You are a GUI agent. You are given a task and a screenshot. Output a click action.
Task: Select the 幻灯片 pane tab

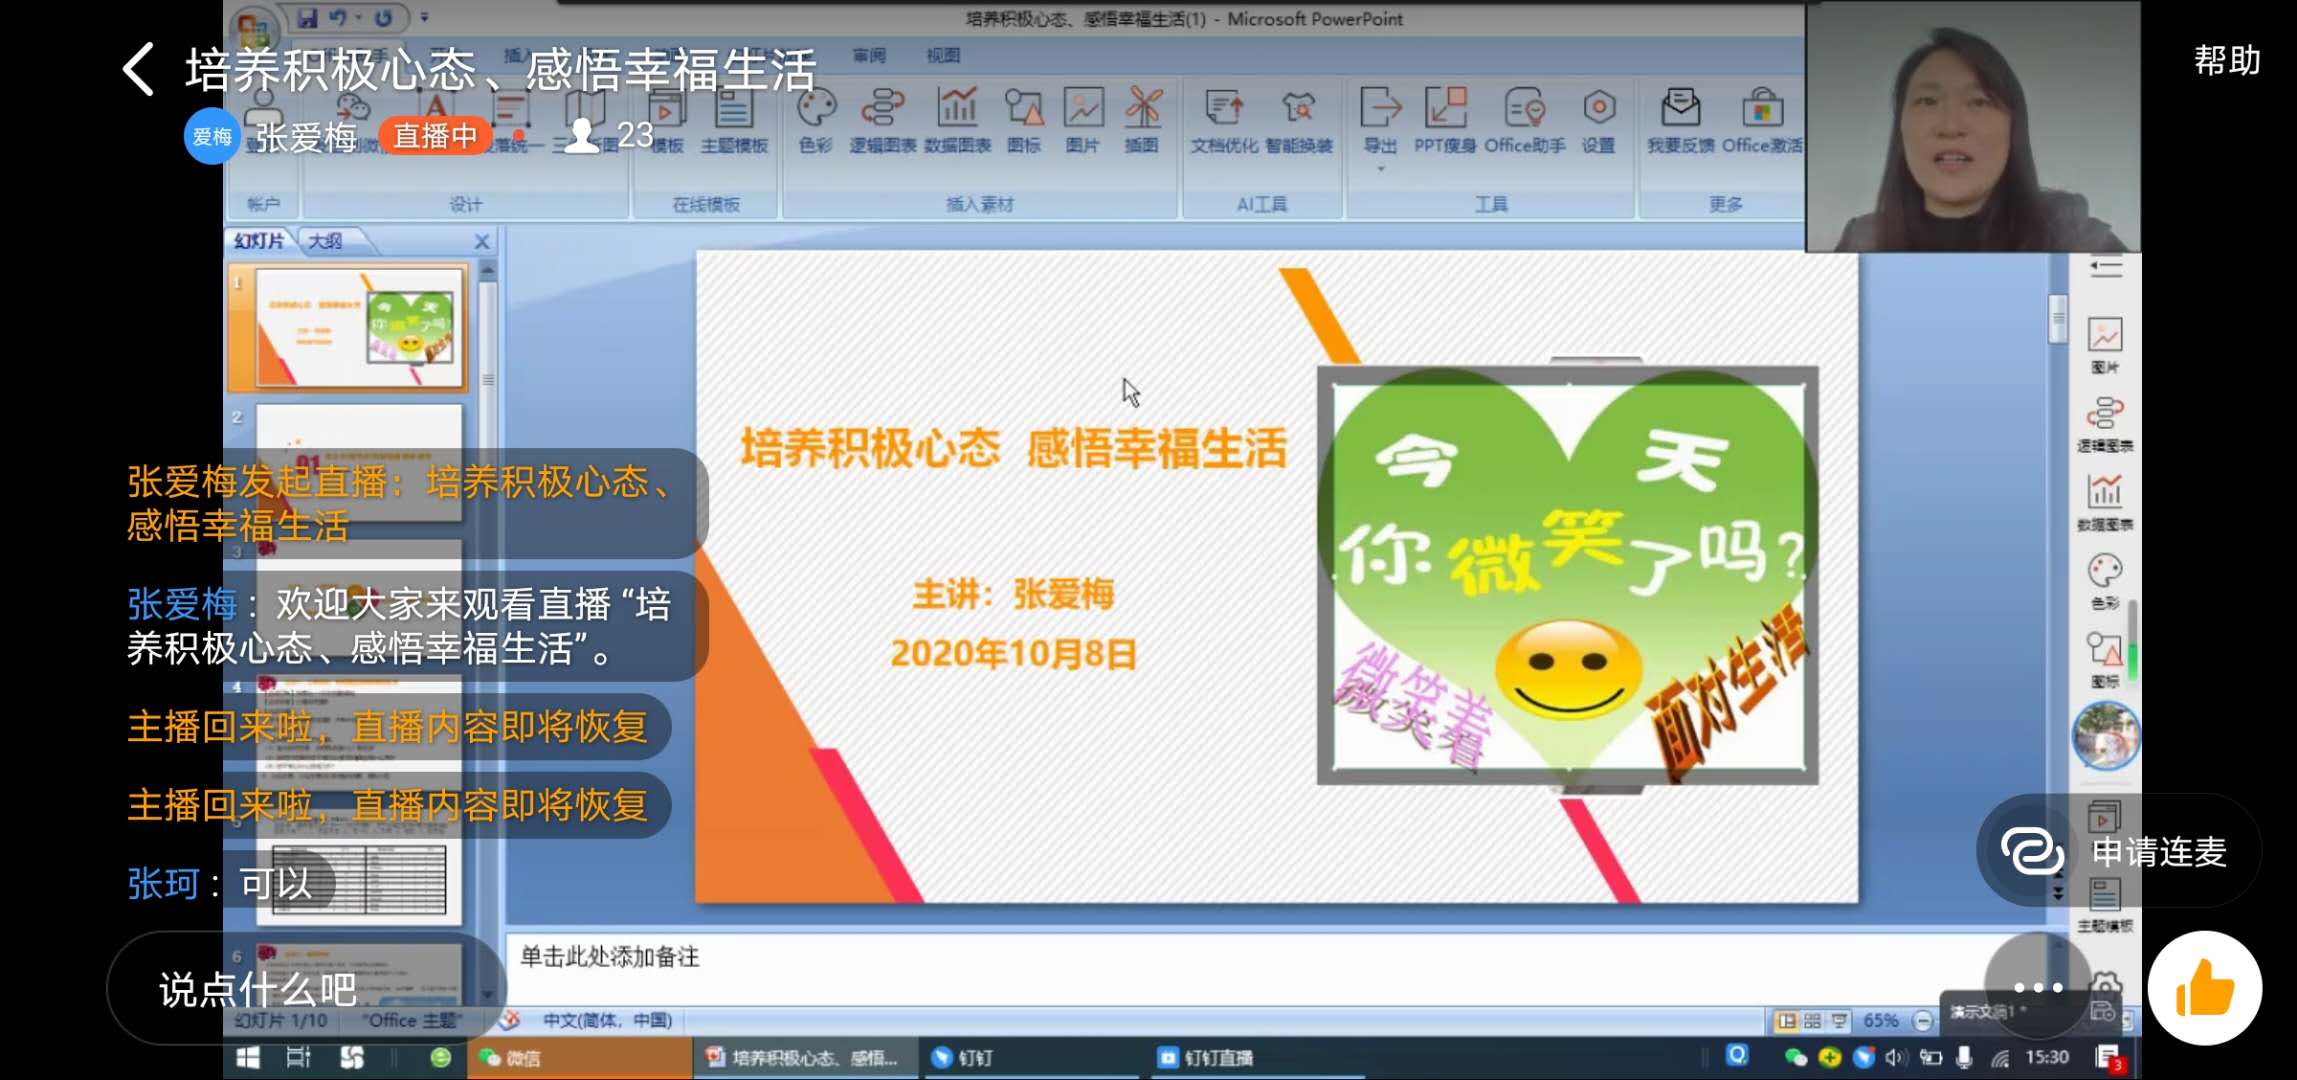coord(259,241)
